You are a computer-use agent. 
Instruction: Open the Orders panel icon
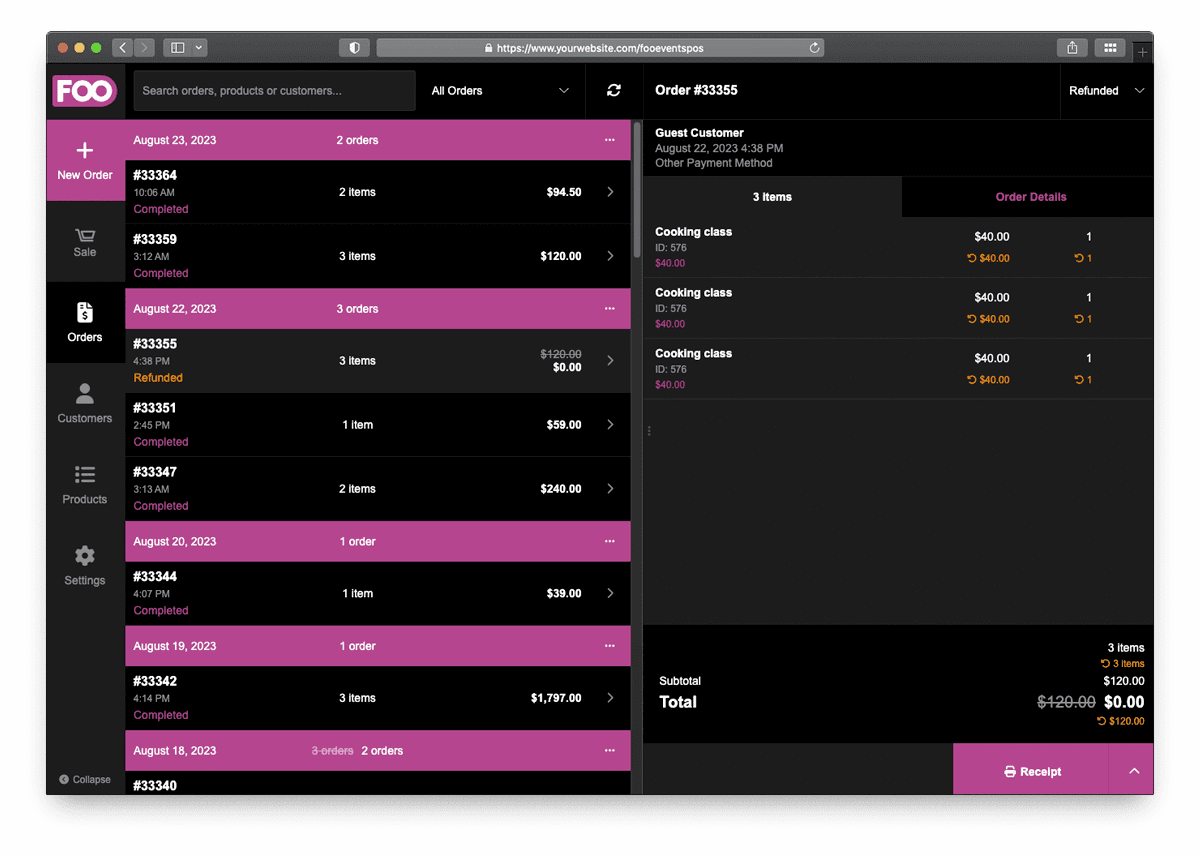pos(85,312)
